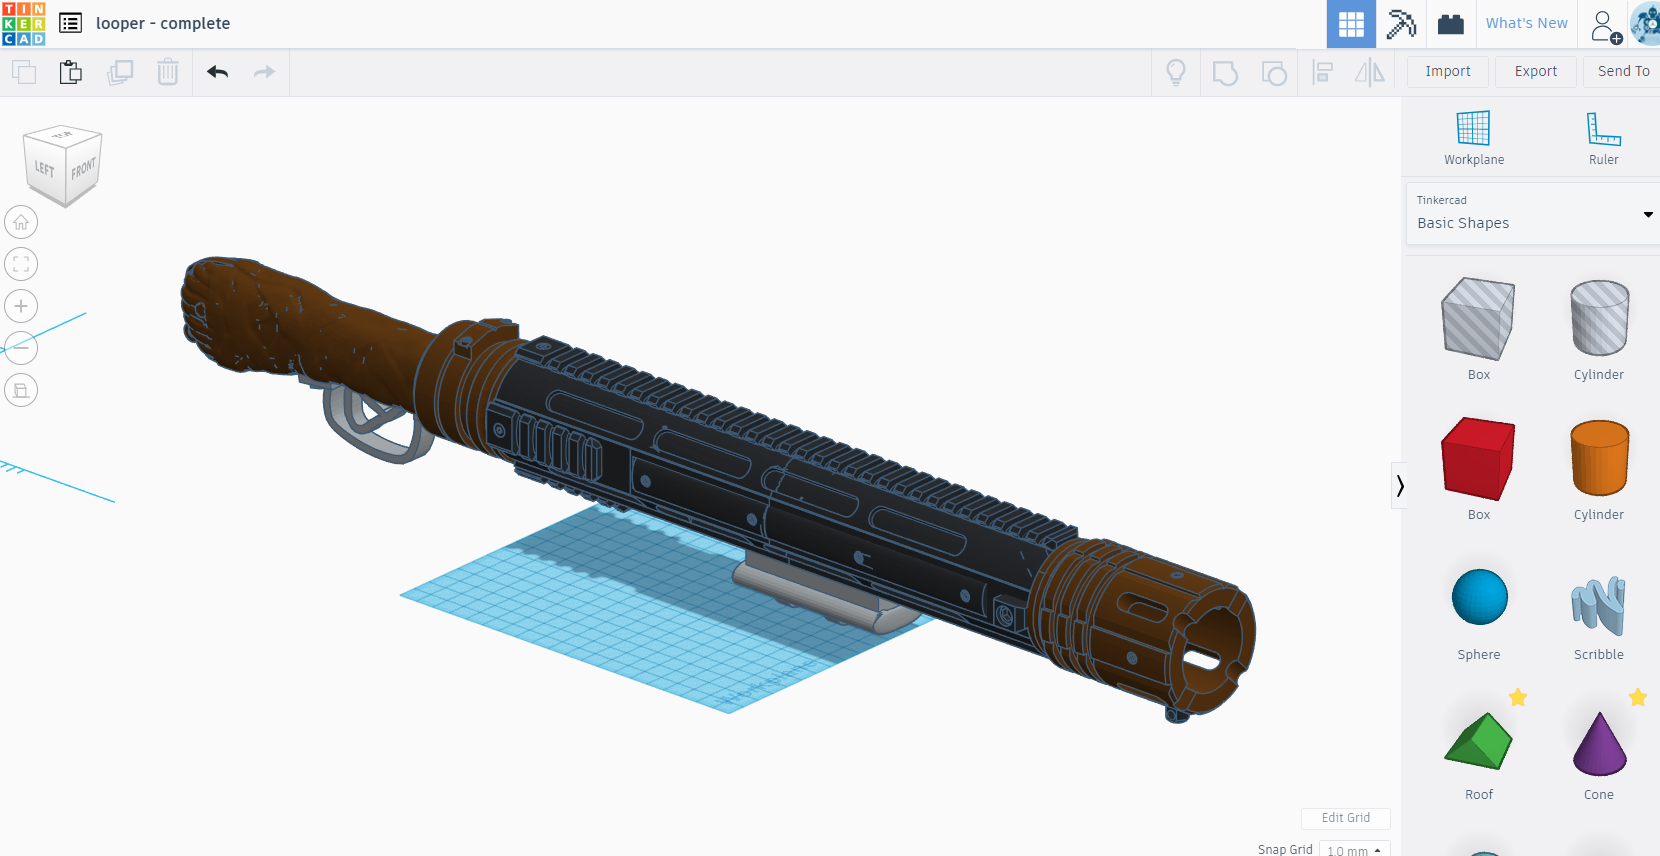
Task: Click the Fit all in view button
Action: [x=21, y=264]
